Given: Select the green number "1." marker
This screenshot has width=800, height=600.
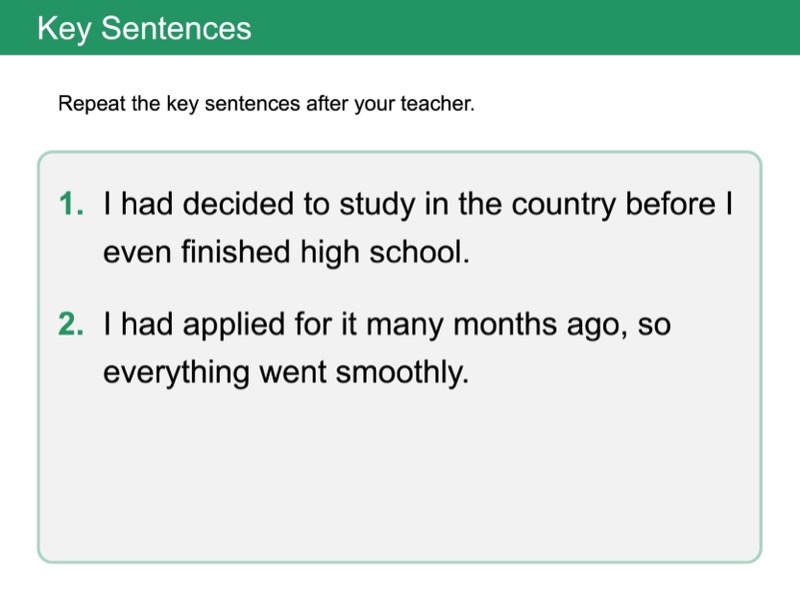Looking at the screenshot, I should [72, 204].
